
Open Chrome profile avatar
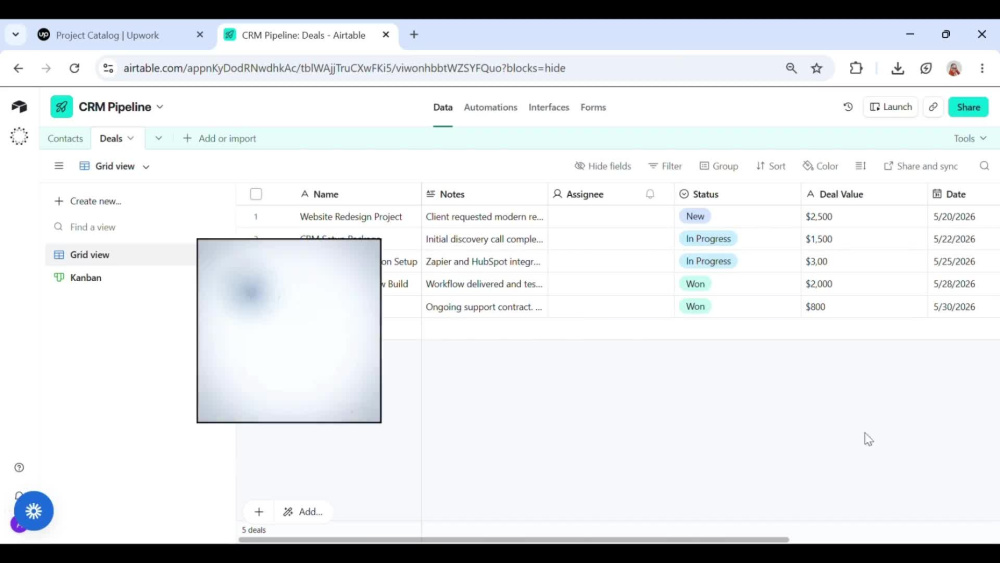[954, 68]
